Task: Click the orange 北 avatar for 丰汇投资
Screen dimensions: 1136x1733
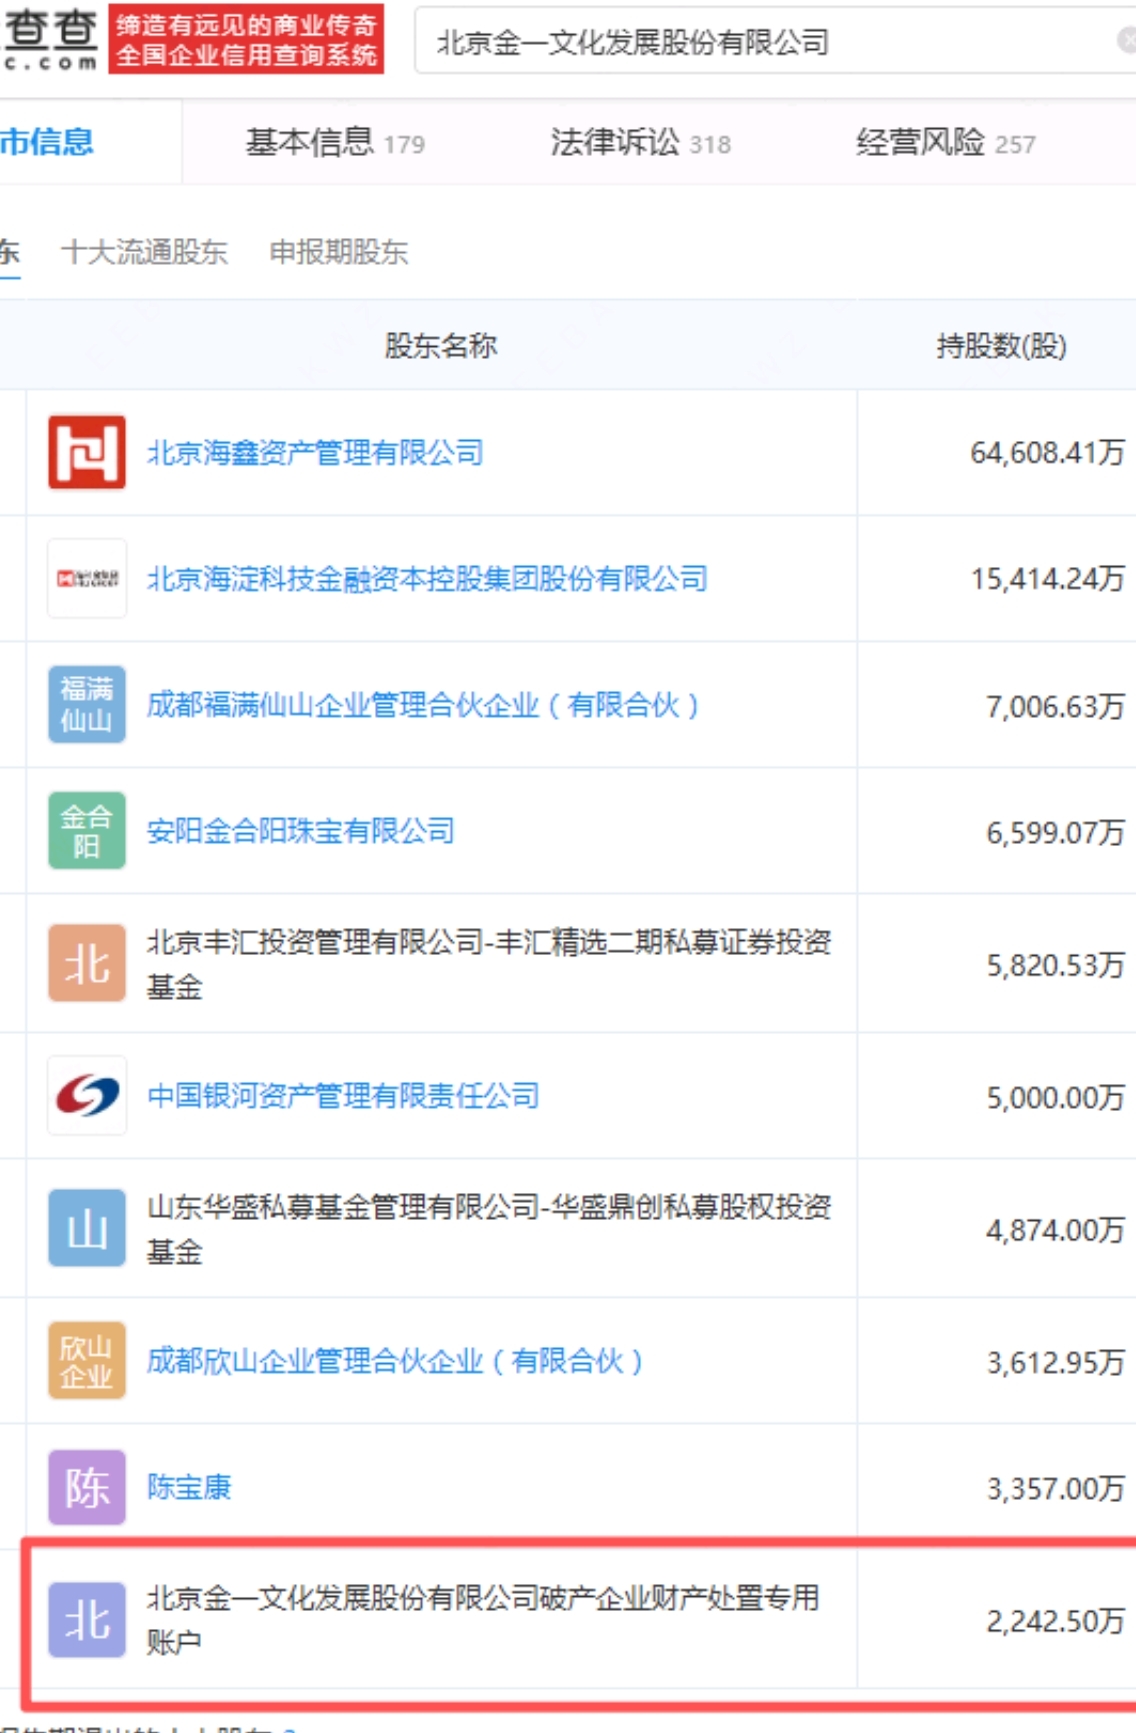Action: coord(87,963)
